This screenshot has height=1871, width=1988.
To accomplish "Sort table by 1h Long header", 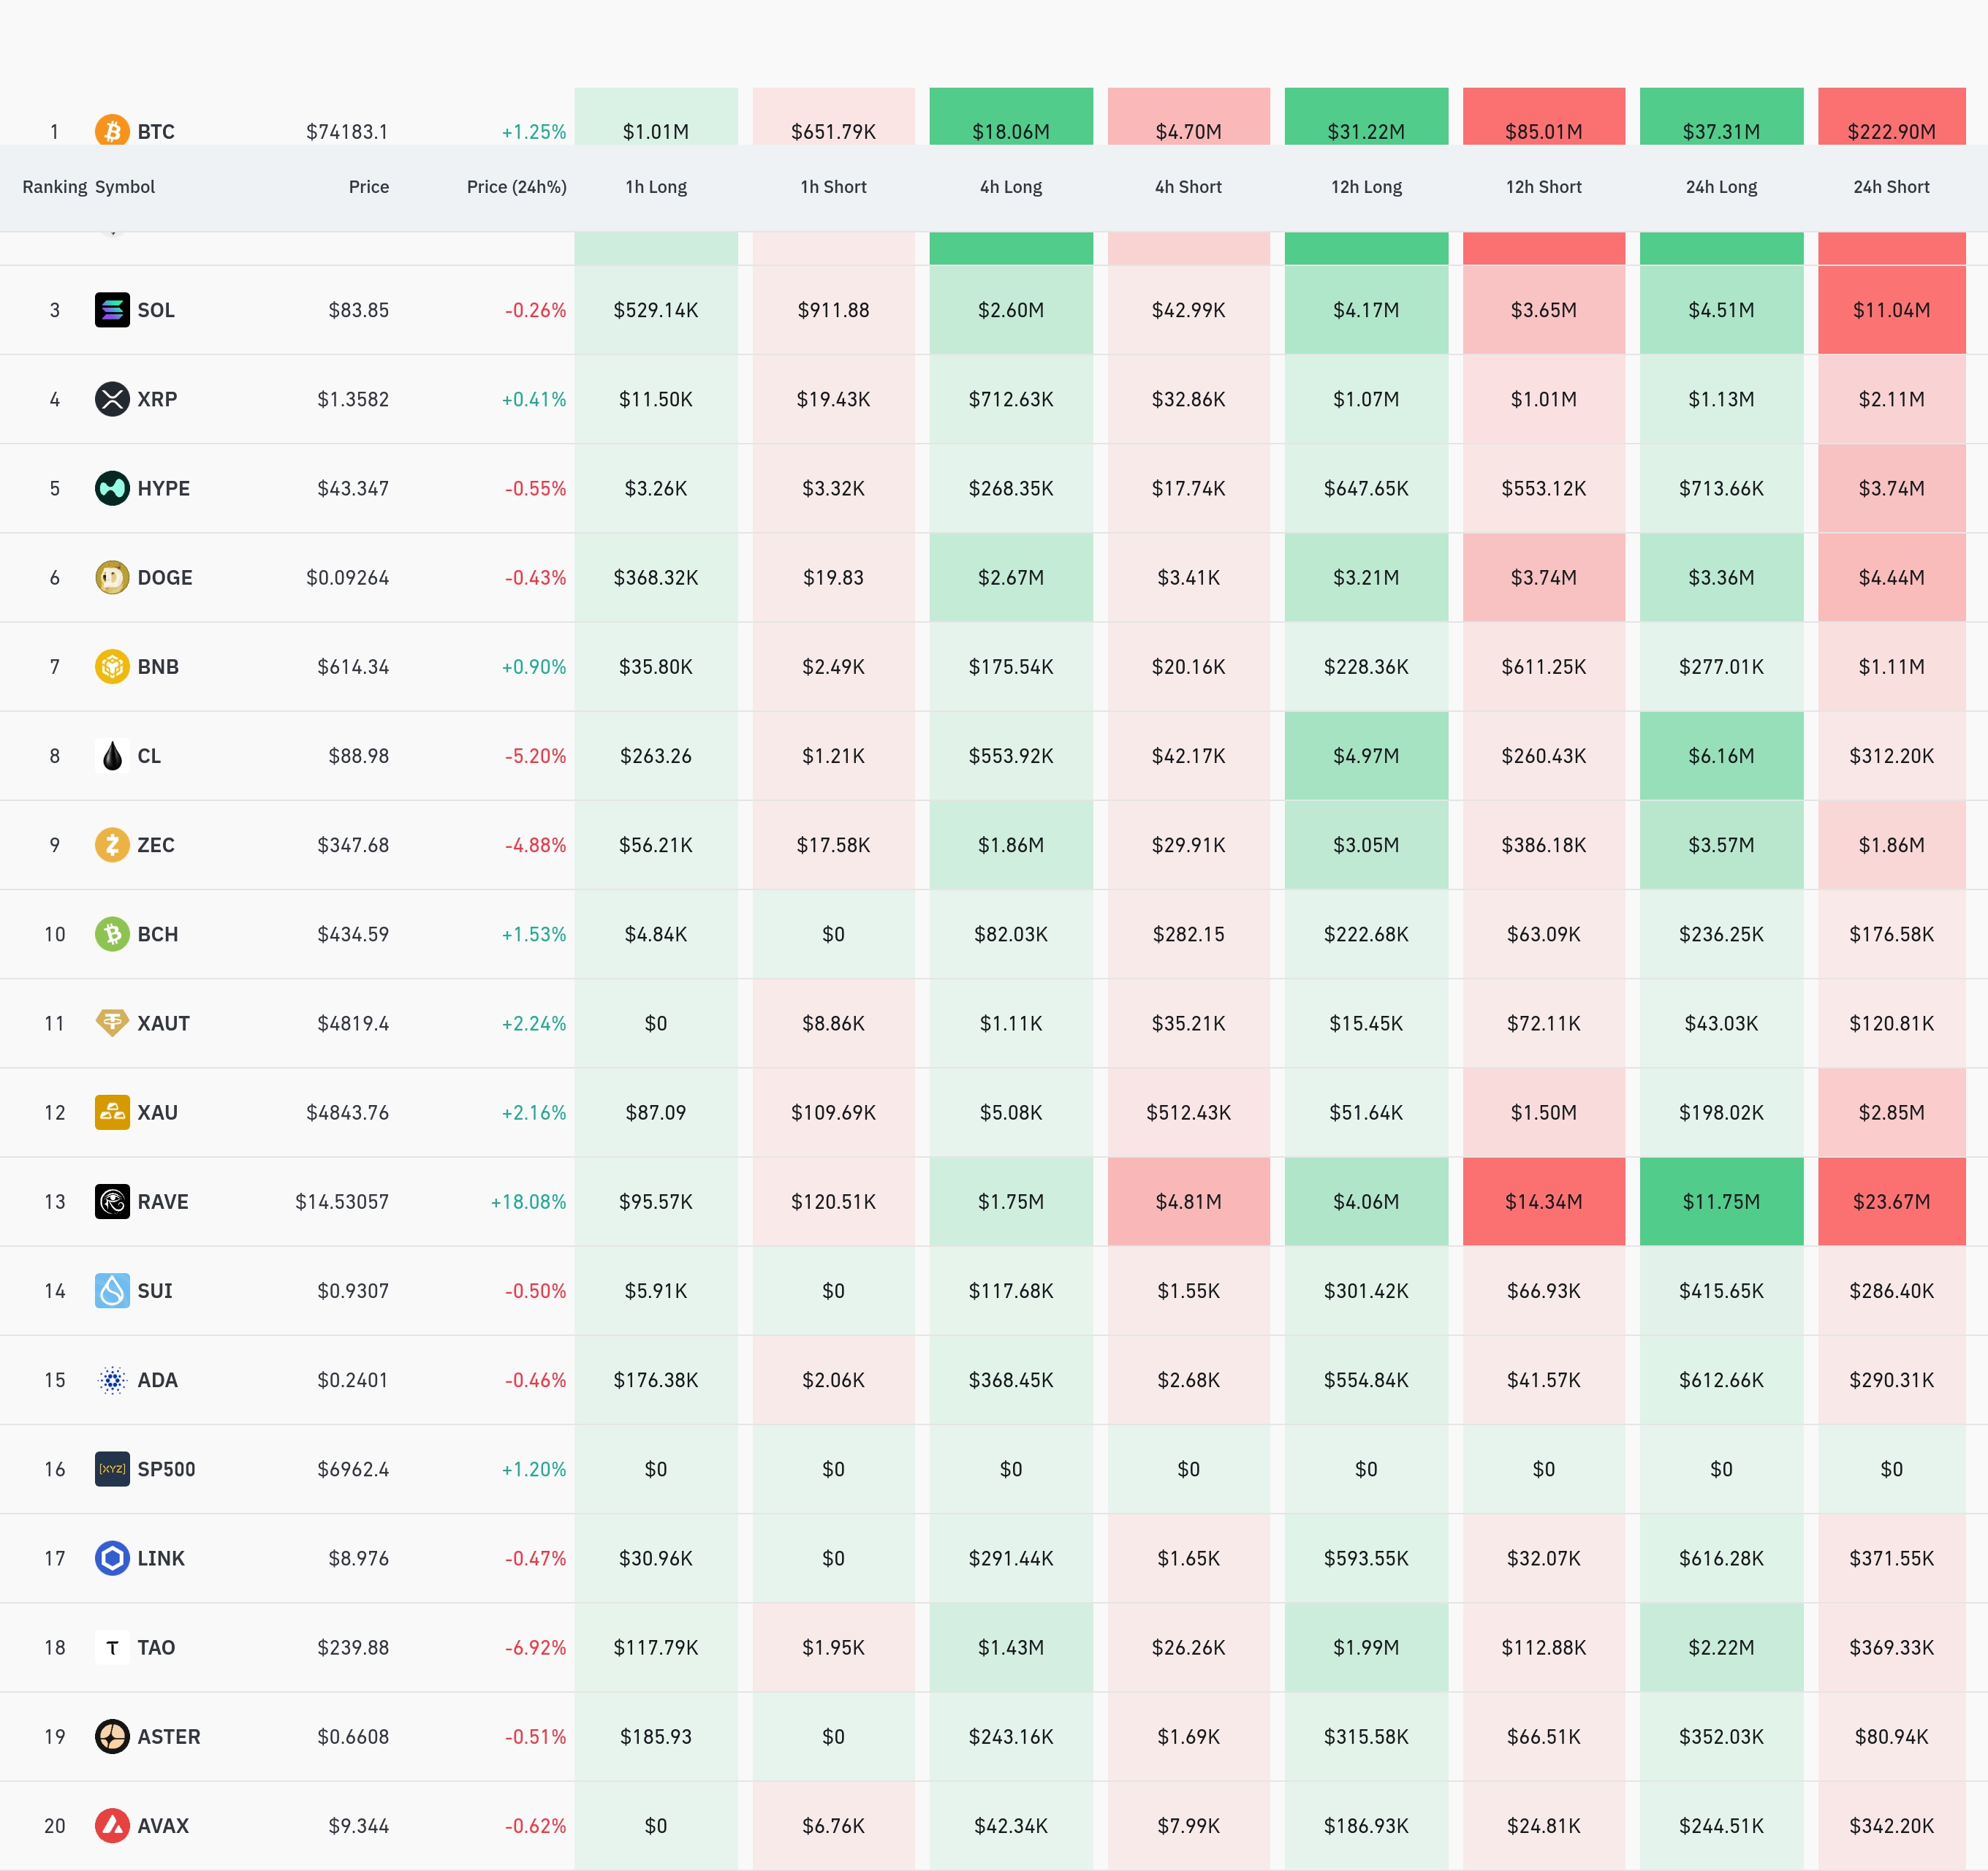I will pyautogui.click(x=655, y=187).
